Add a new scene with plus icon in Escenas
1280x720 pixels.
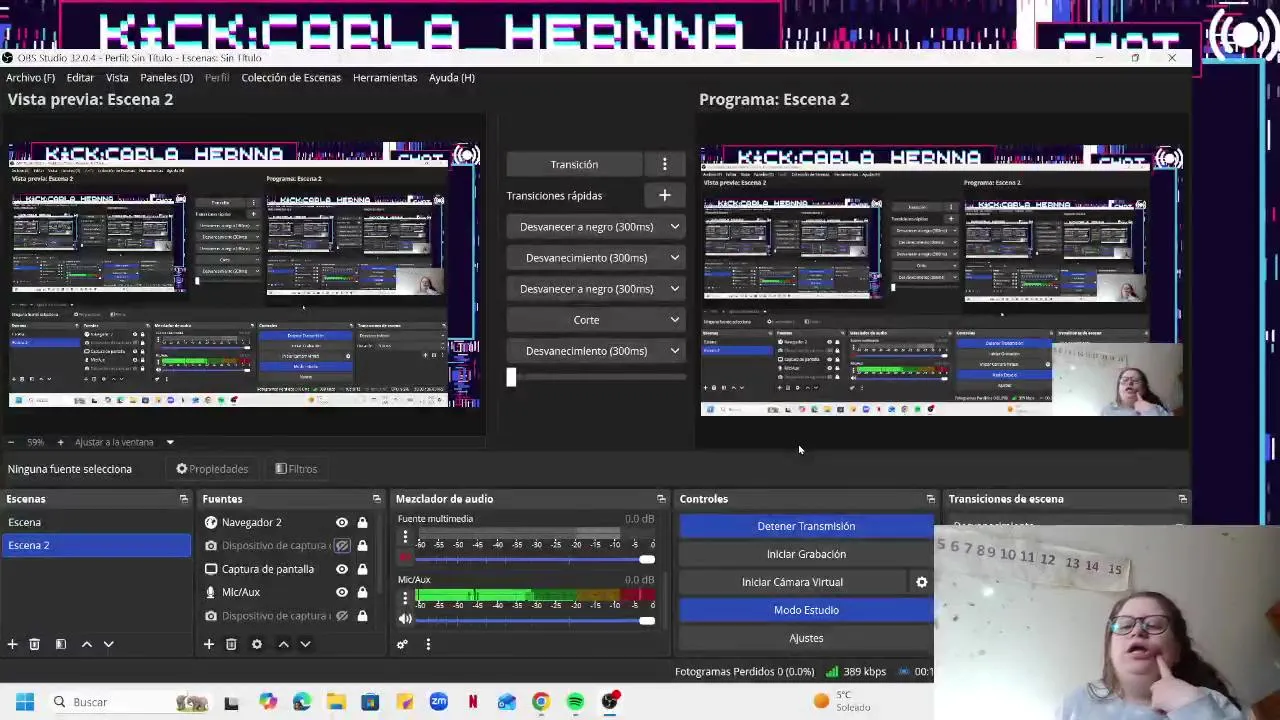point(12,644)
